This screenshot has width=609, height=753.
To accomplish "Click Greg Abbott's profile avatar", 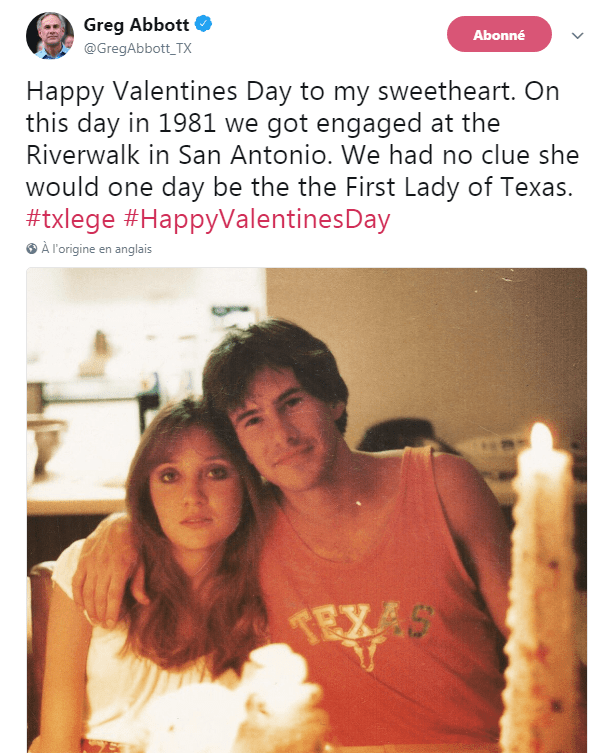I will pyautogui.click(x=48, y=36).
